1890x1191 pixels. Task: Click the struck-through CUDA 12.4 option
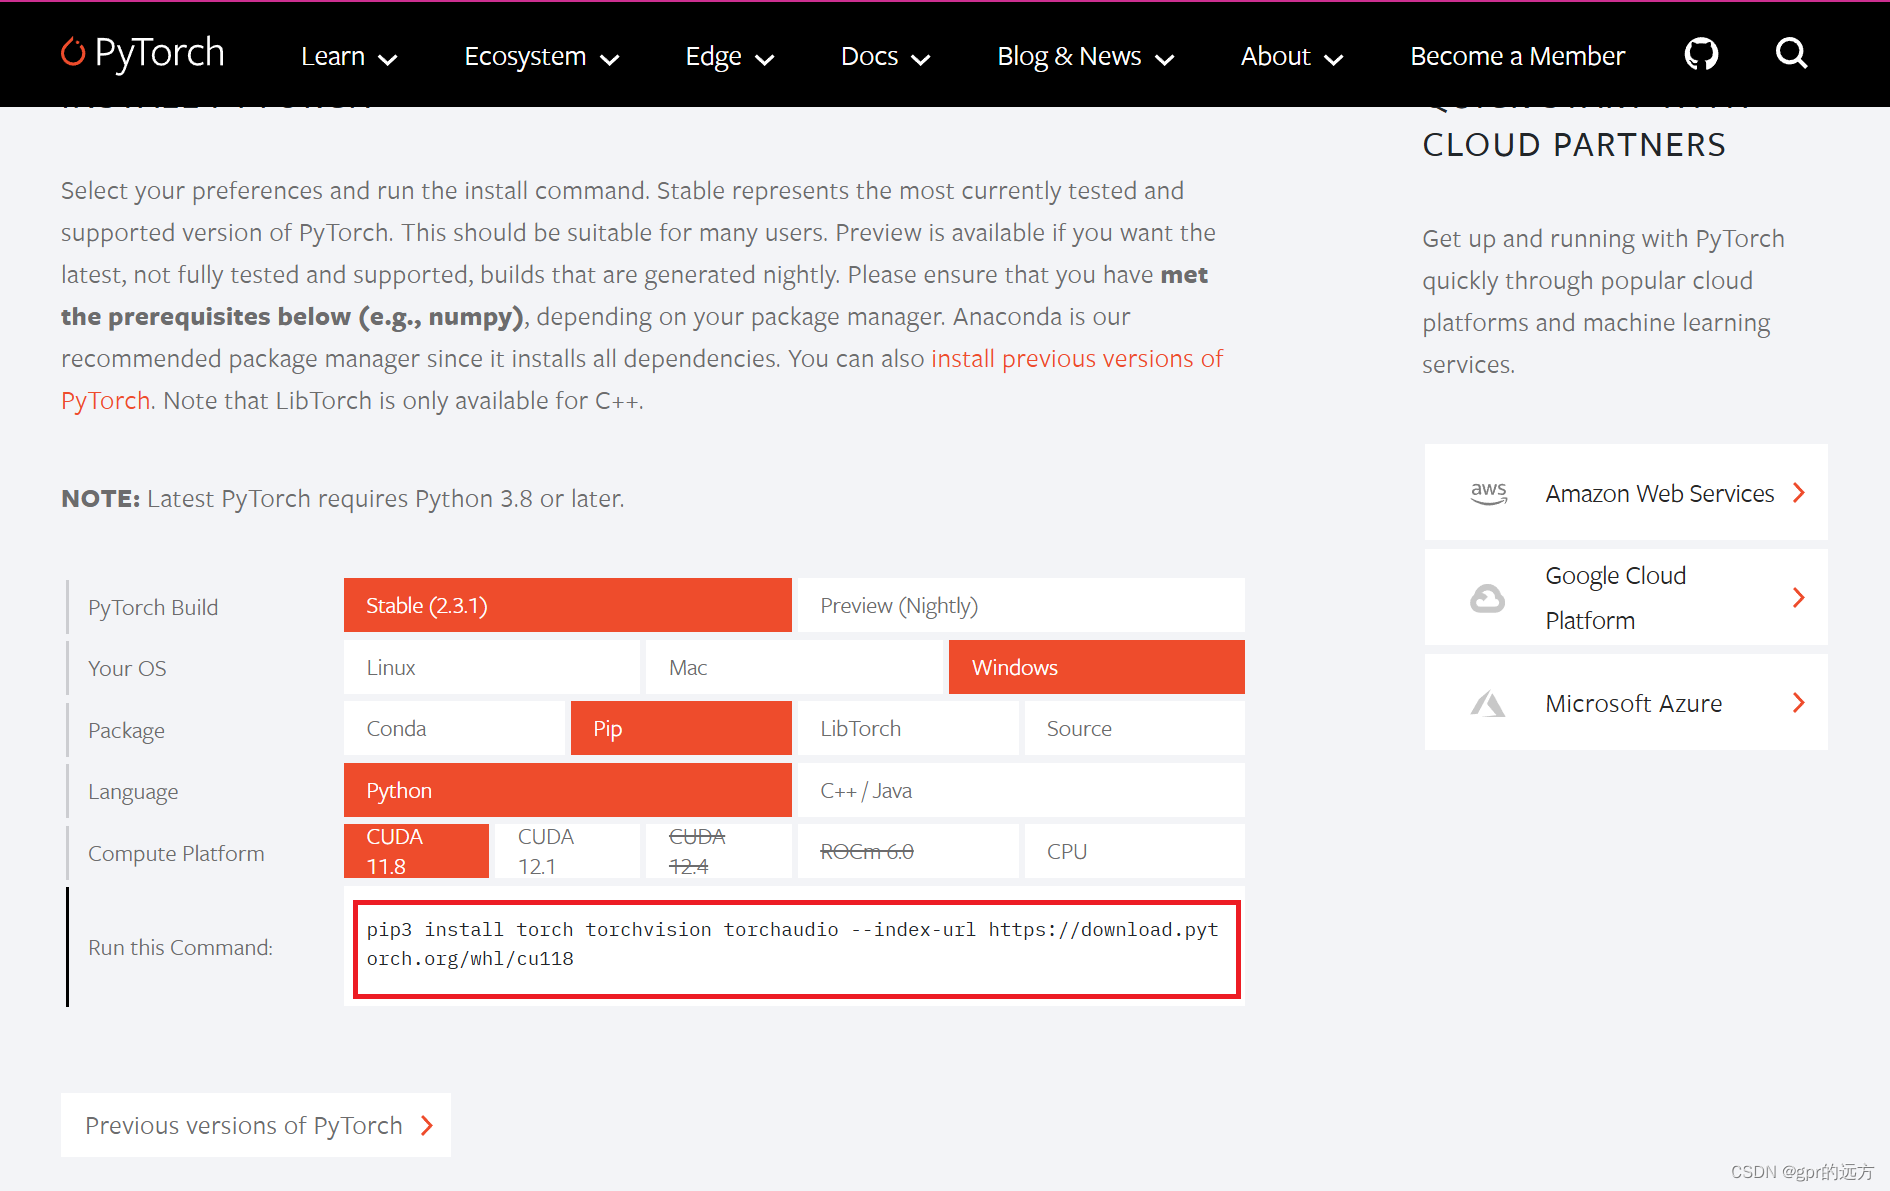point(719,851)
